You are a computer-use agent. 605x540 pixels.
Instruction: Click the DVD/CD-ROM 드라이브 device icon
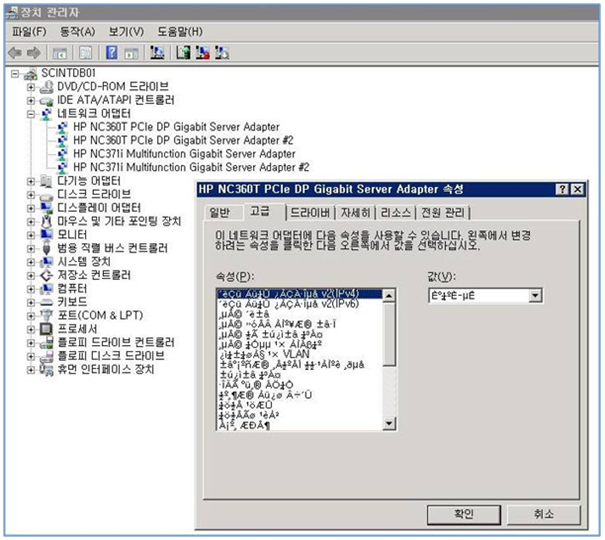coord(47,87)
